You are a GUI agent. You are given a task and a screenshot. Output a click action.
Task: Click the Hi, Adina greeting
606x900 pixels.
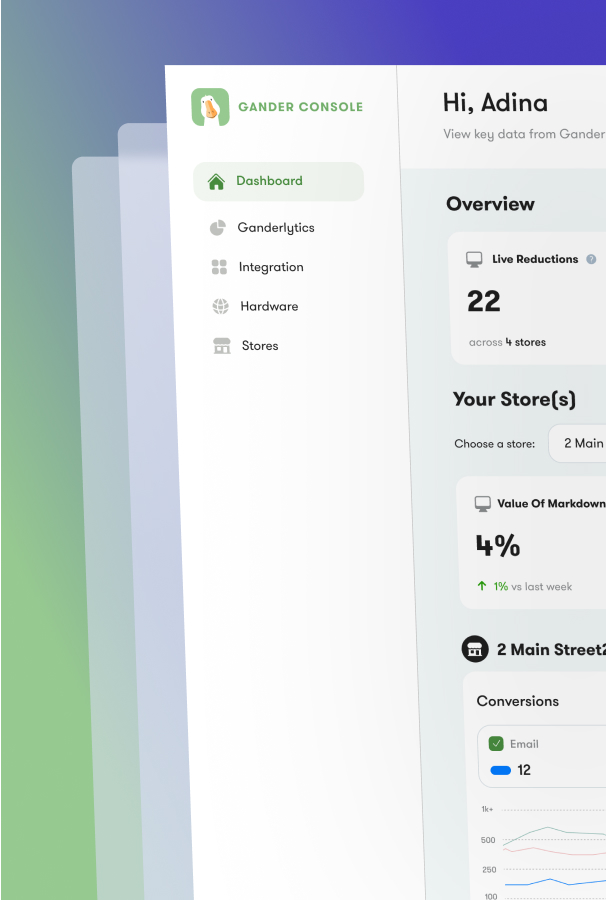[x=495, y=103]
